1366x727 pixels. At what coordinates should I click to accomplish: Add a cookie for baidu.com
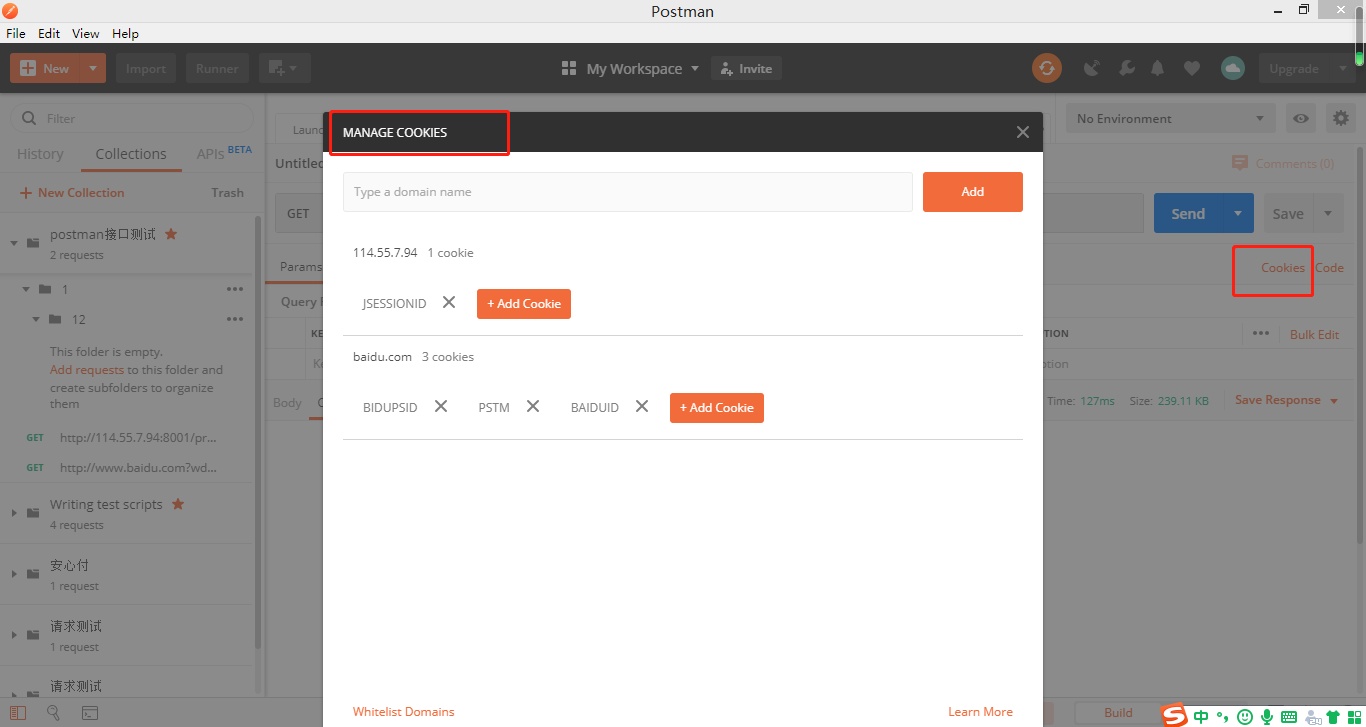coord(717,407)
